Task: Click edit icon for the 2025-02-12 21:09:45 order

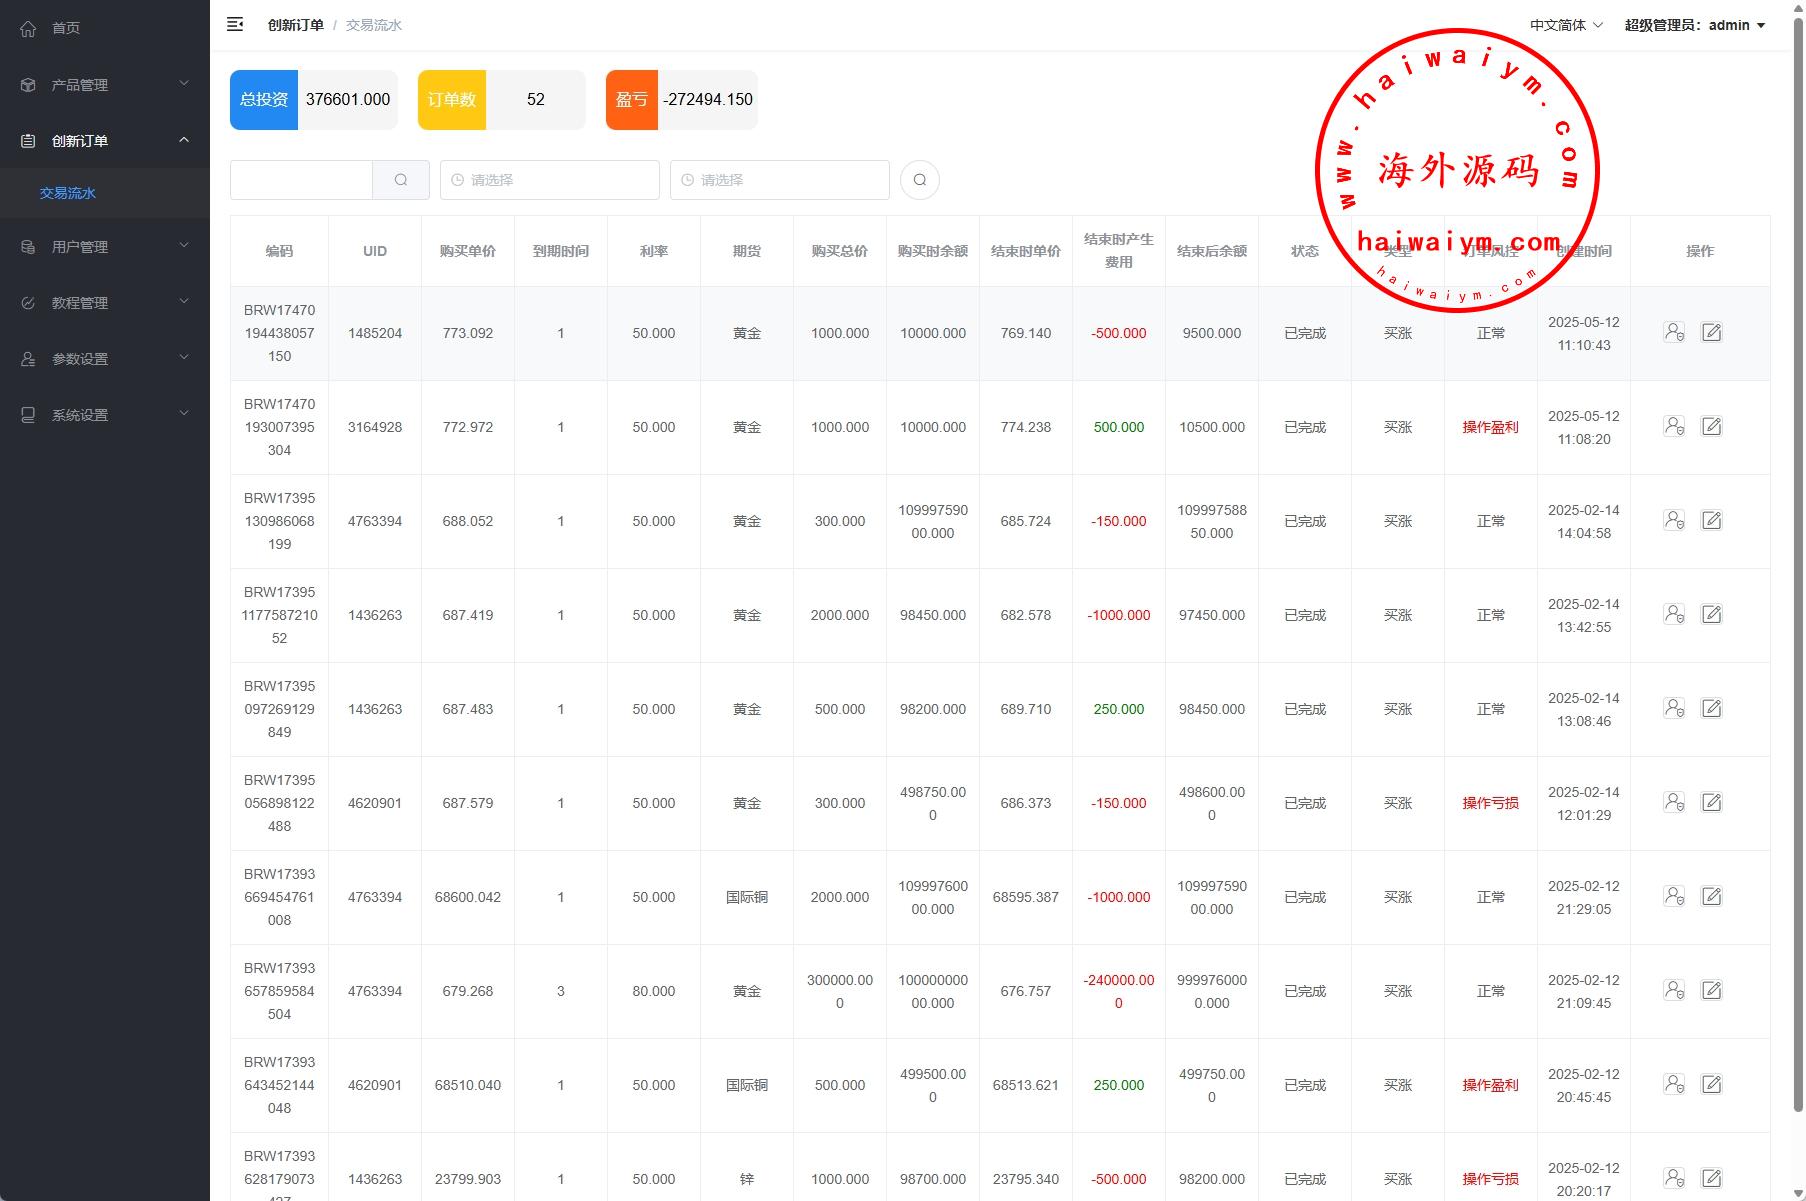Action: click(x=1711, y=990)
